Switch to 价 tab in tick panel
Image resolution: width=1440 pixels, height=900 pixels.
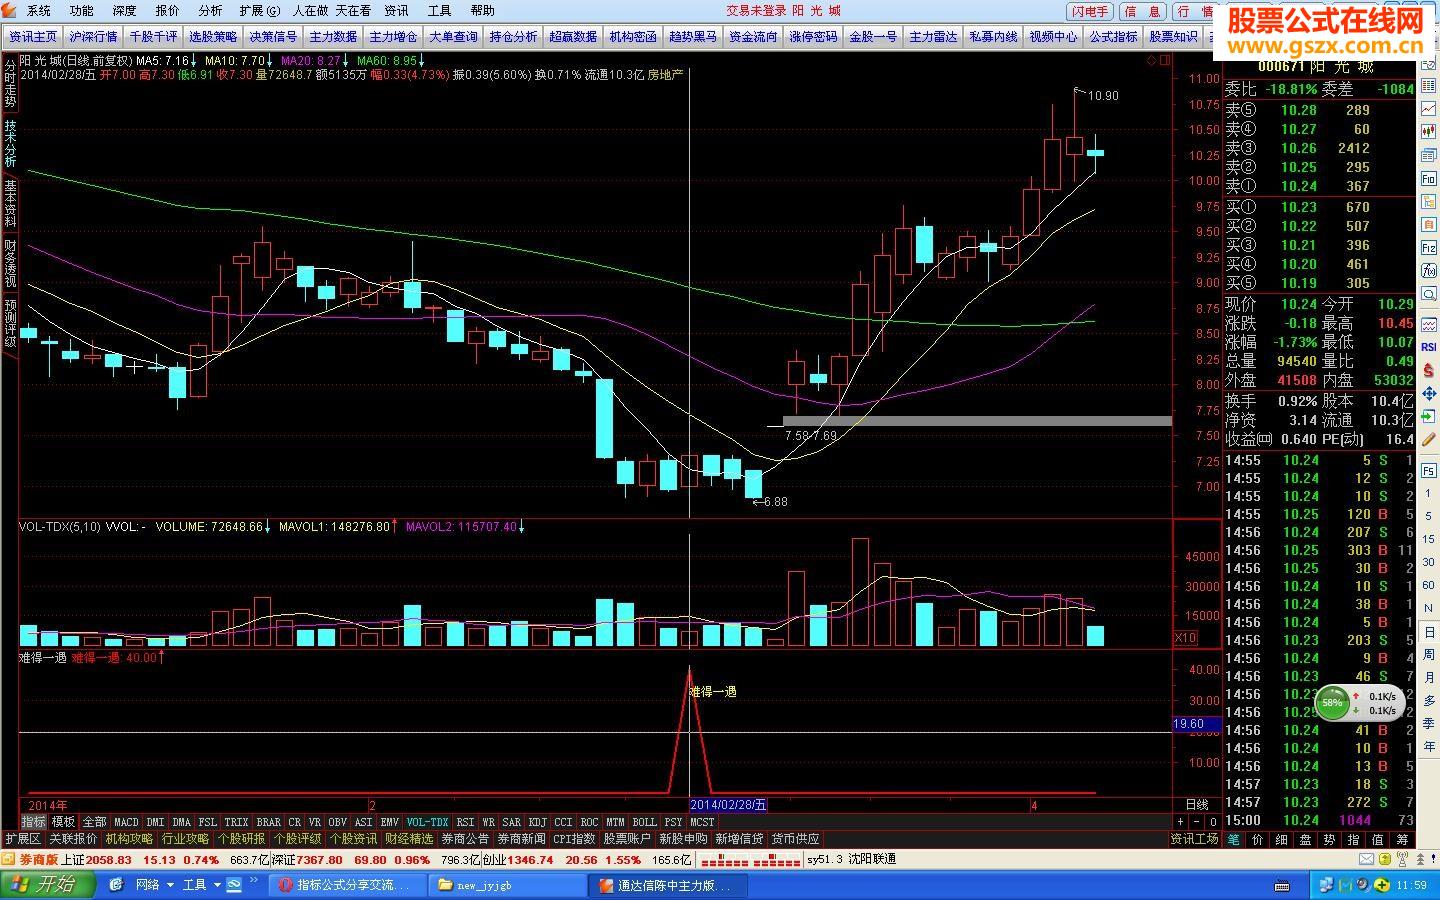coord(1258,840)
